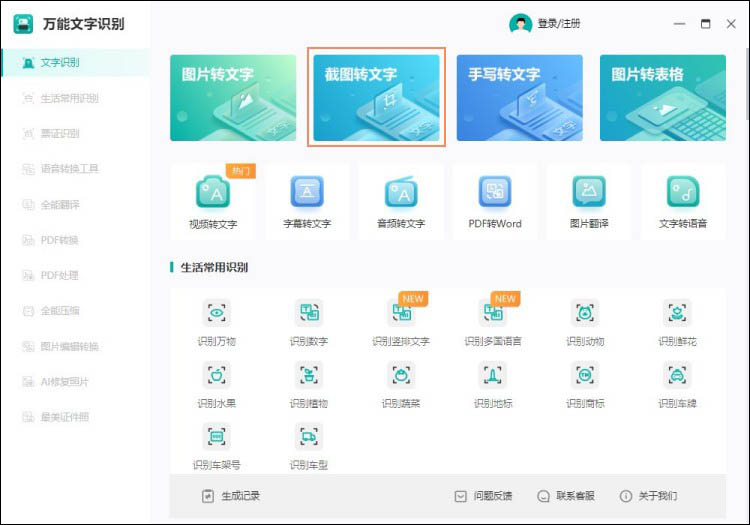Maximize the application window
Image resolution: width=750 pixels, height=525 pixels.
point(706,23)
